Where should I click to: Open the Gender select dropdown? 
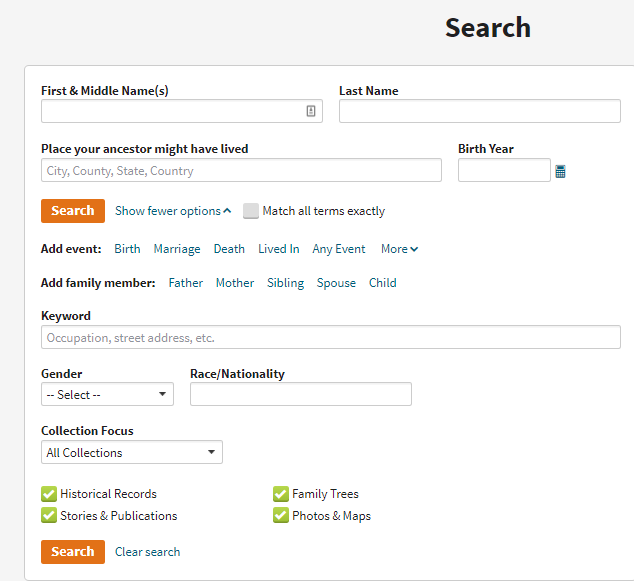point(108,395)
